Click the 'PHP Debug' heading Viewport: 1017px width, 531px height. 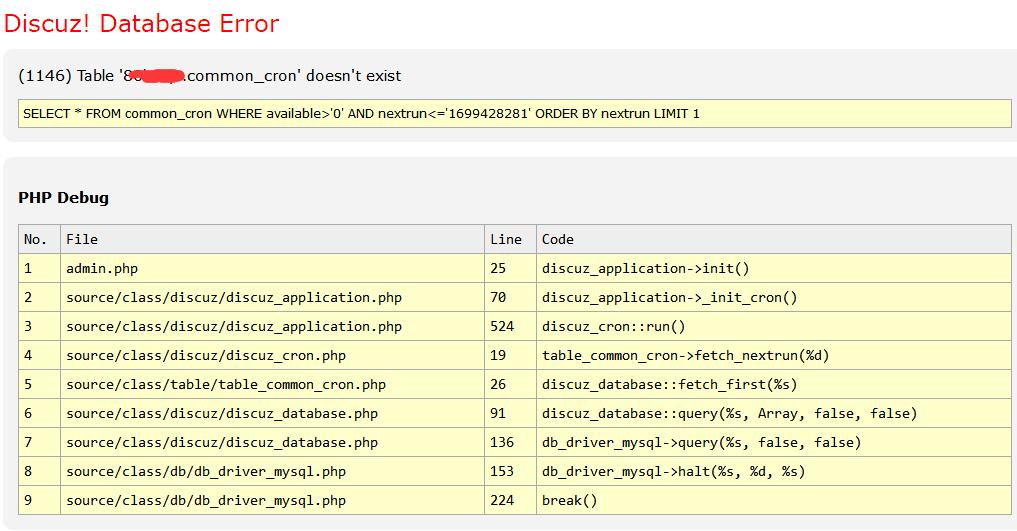64,198
